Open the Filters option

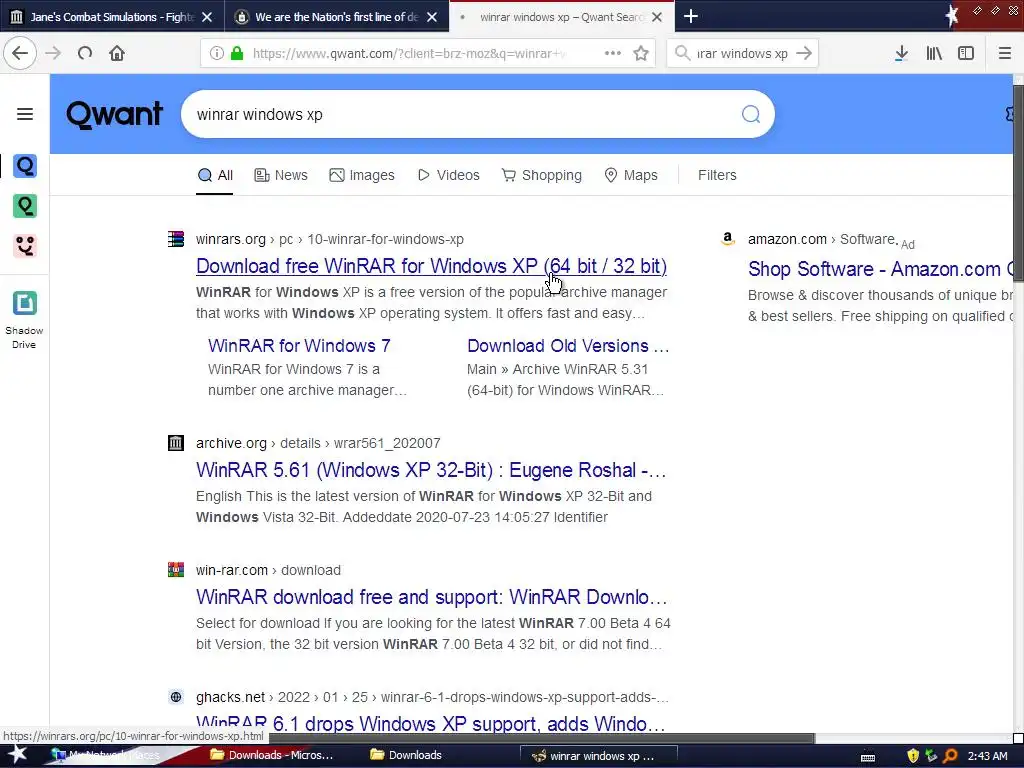(x=717, y=175)
